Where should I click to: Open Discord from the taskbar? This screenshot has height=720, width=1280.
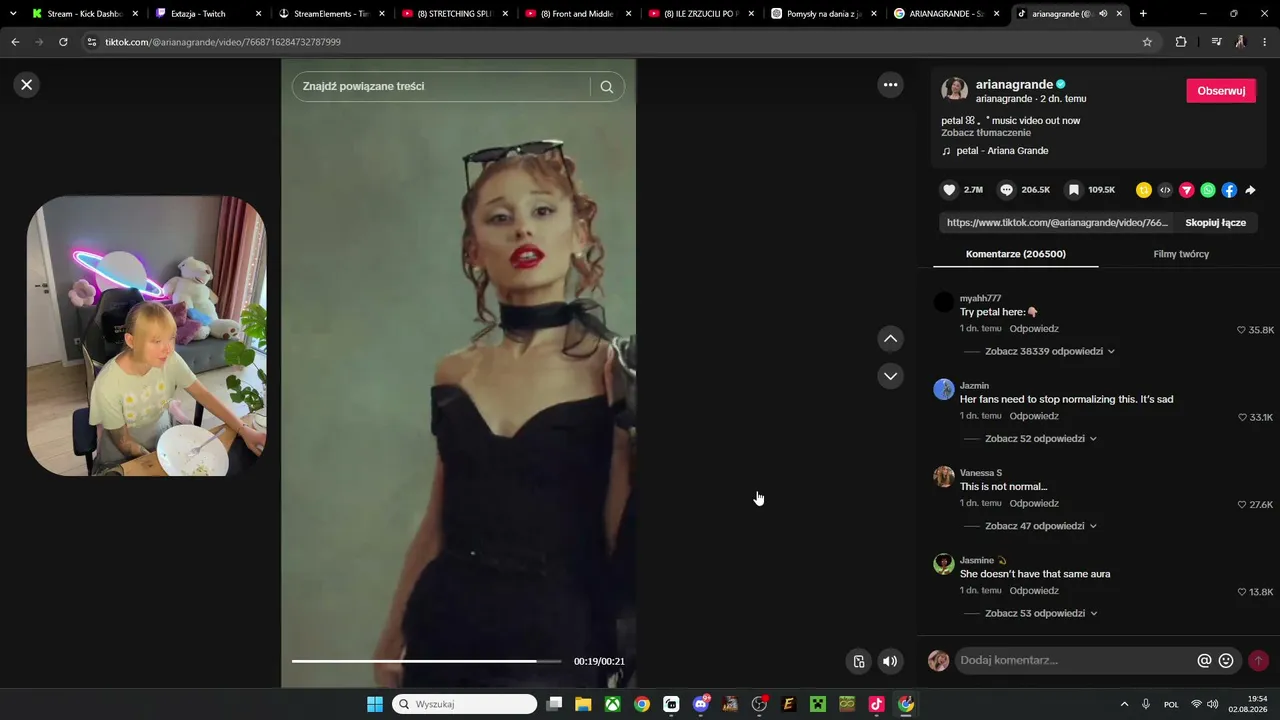701,704
